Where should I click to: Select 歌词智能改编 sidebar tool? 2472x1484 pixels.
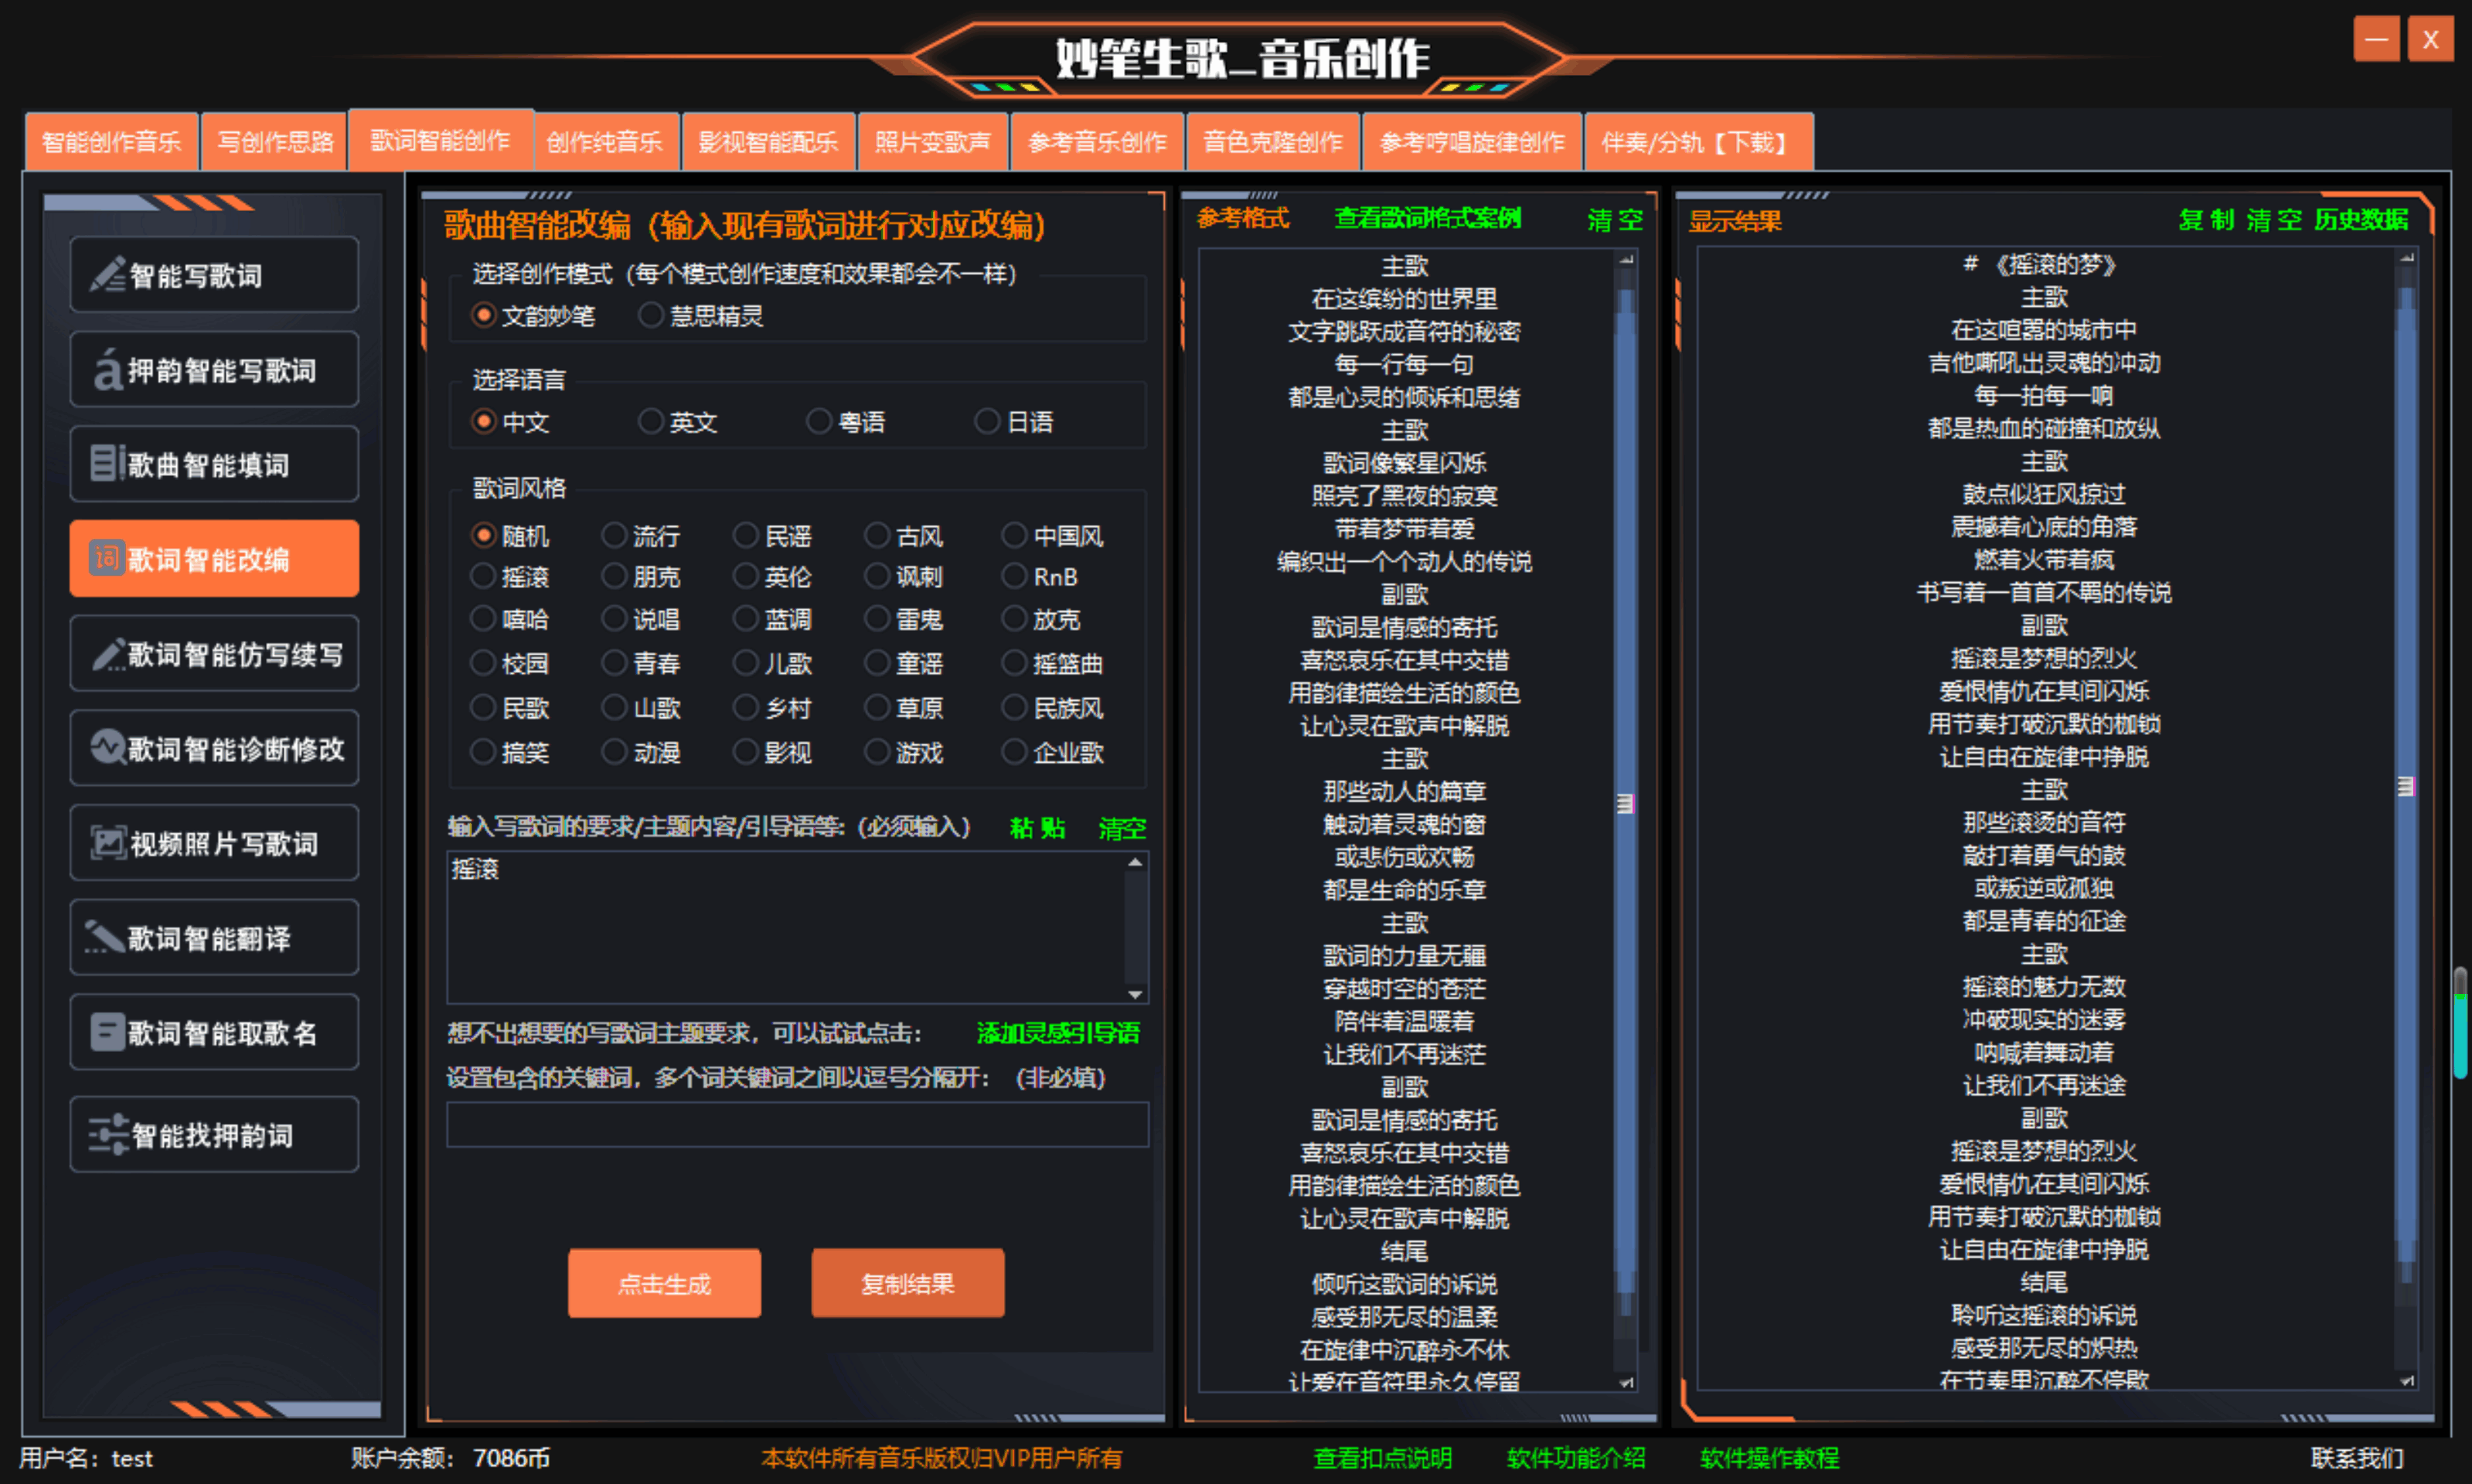[213, 557]
